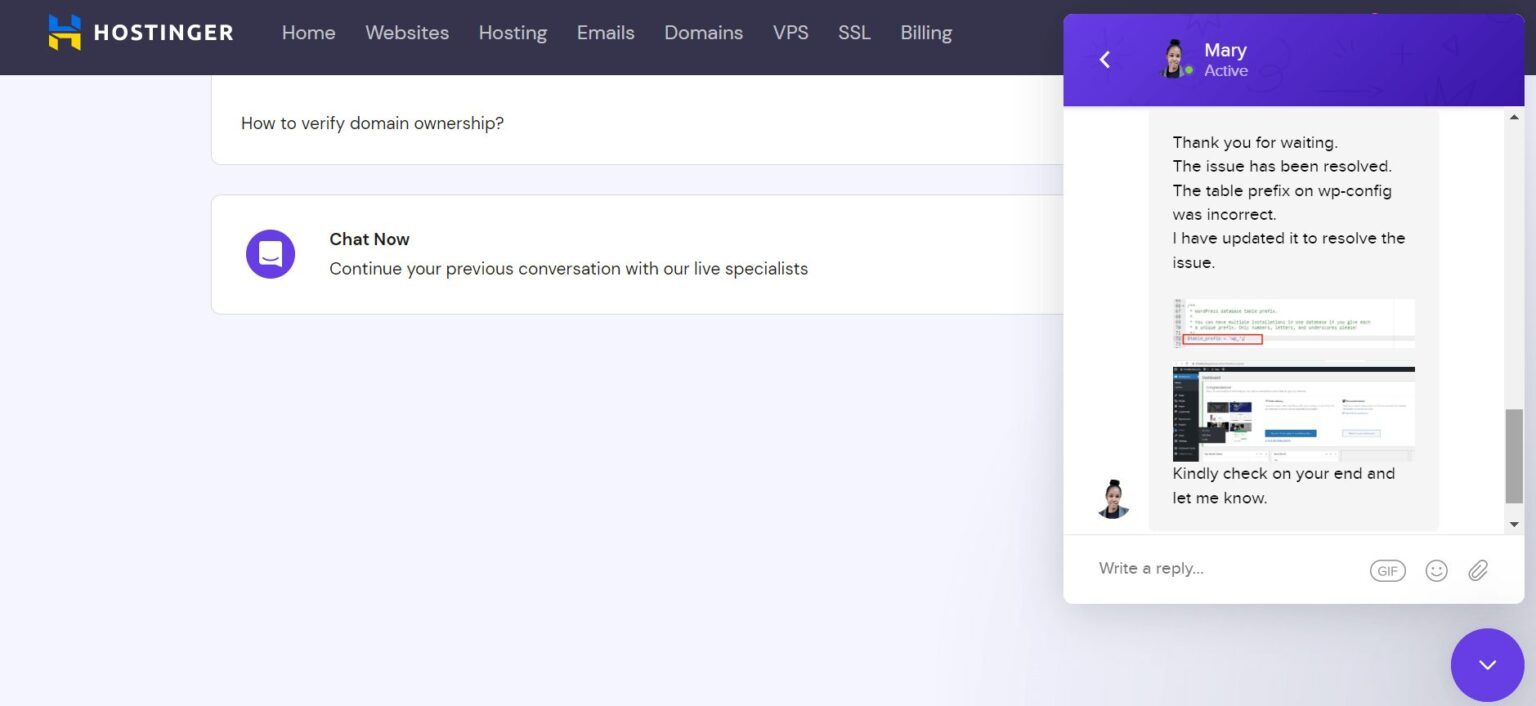Open "How to verify domain ownership?"

(372, 122)
